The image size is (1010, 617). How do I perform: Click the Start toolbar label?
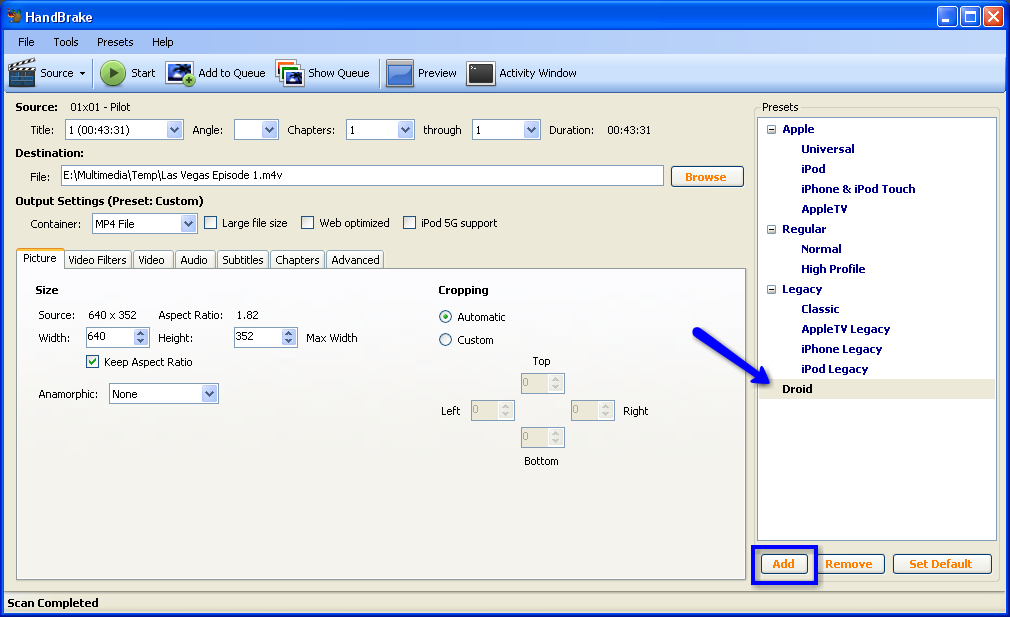[x=143, y=73]
